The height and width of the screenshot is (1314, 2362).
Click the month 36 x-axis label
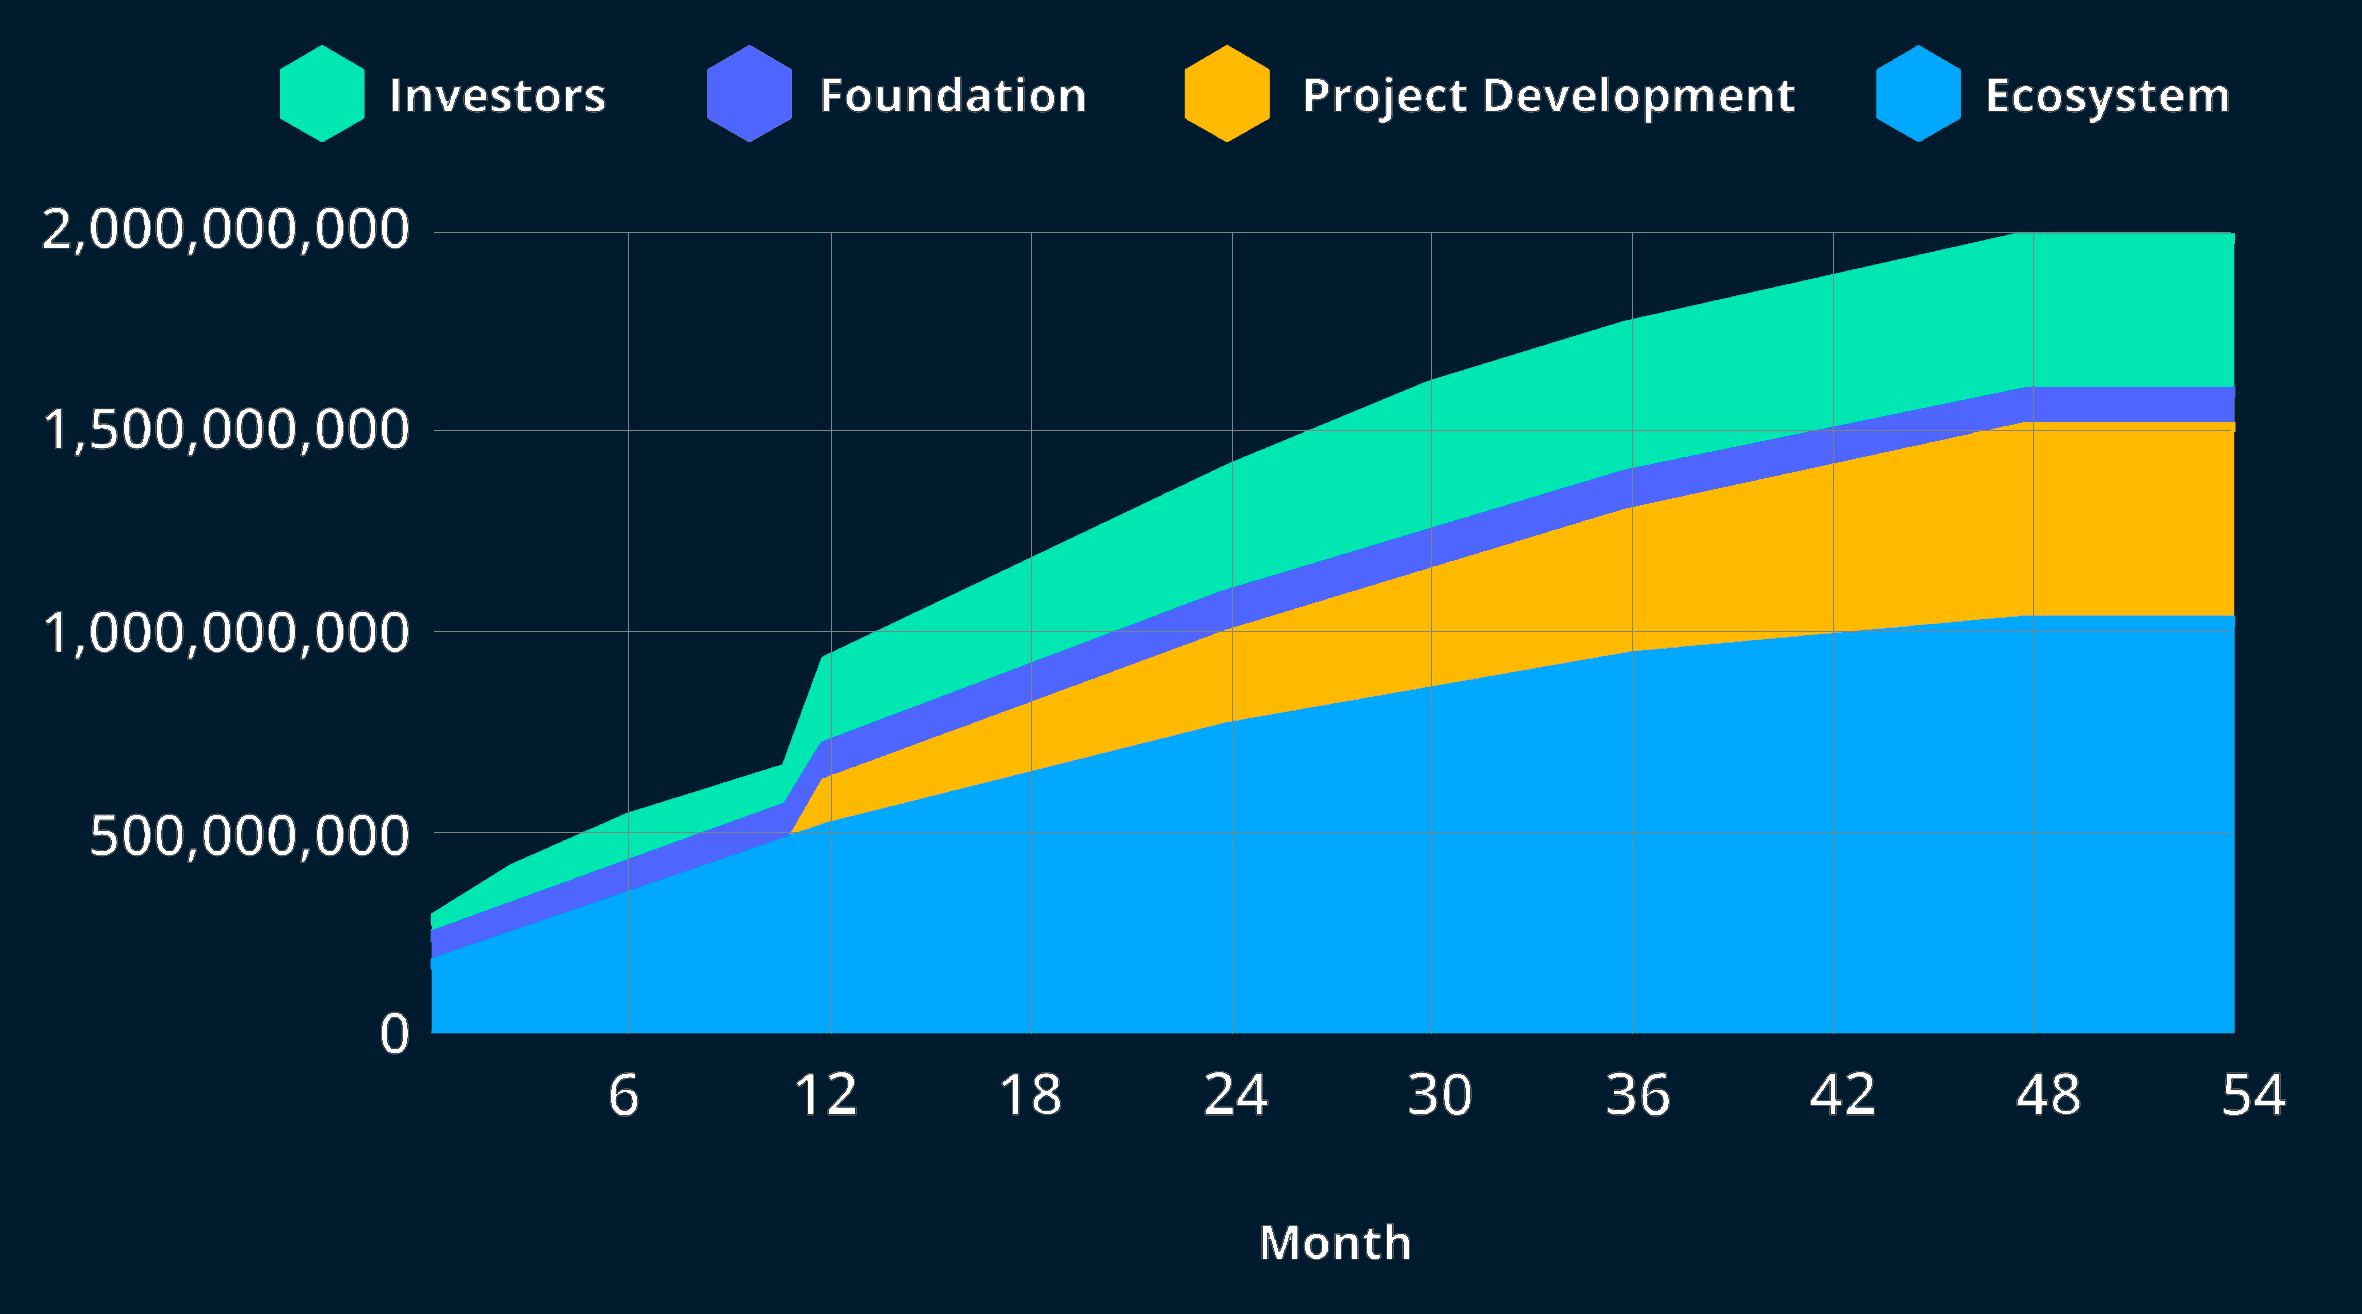[x=1637, y=1095]
